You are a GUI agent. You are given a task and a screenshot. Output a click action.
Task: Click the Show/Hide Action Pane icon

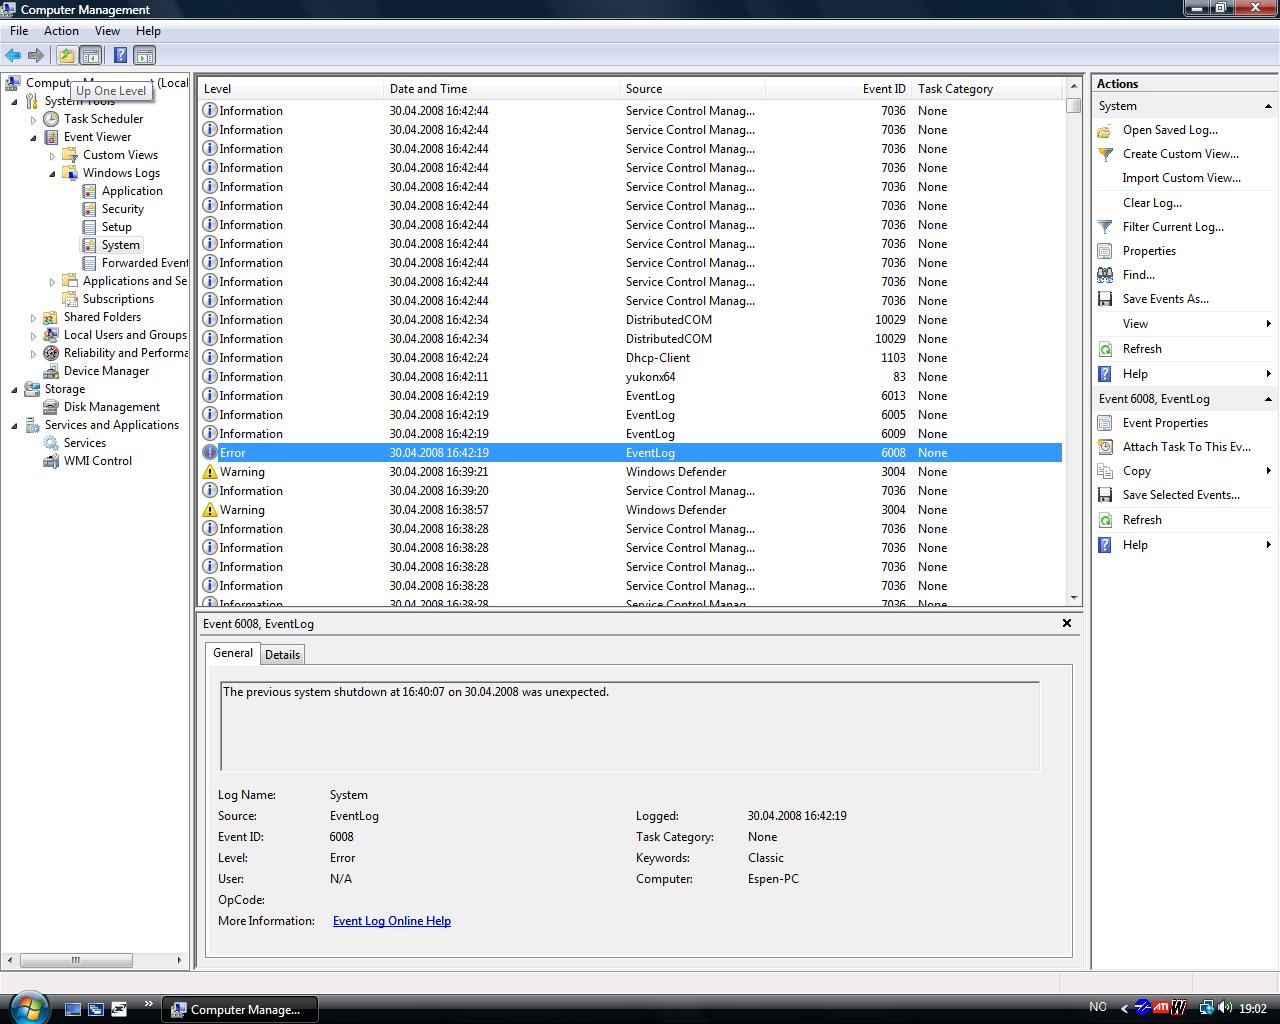(x=145, y=55)
